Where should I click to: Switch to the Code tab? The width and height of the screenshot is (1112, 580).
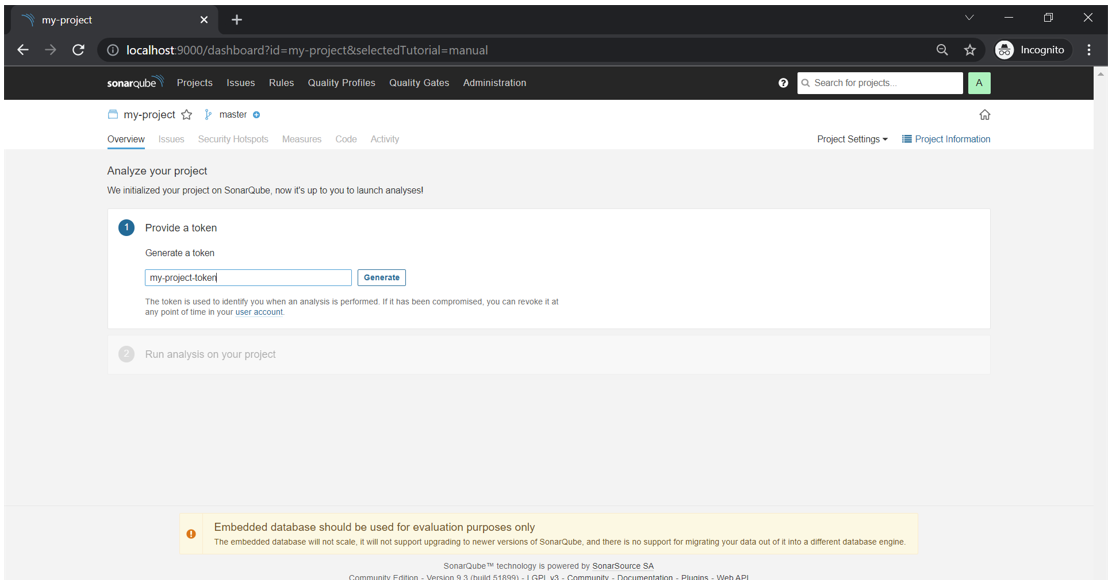(346, 139)
